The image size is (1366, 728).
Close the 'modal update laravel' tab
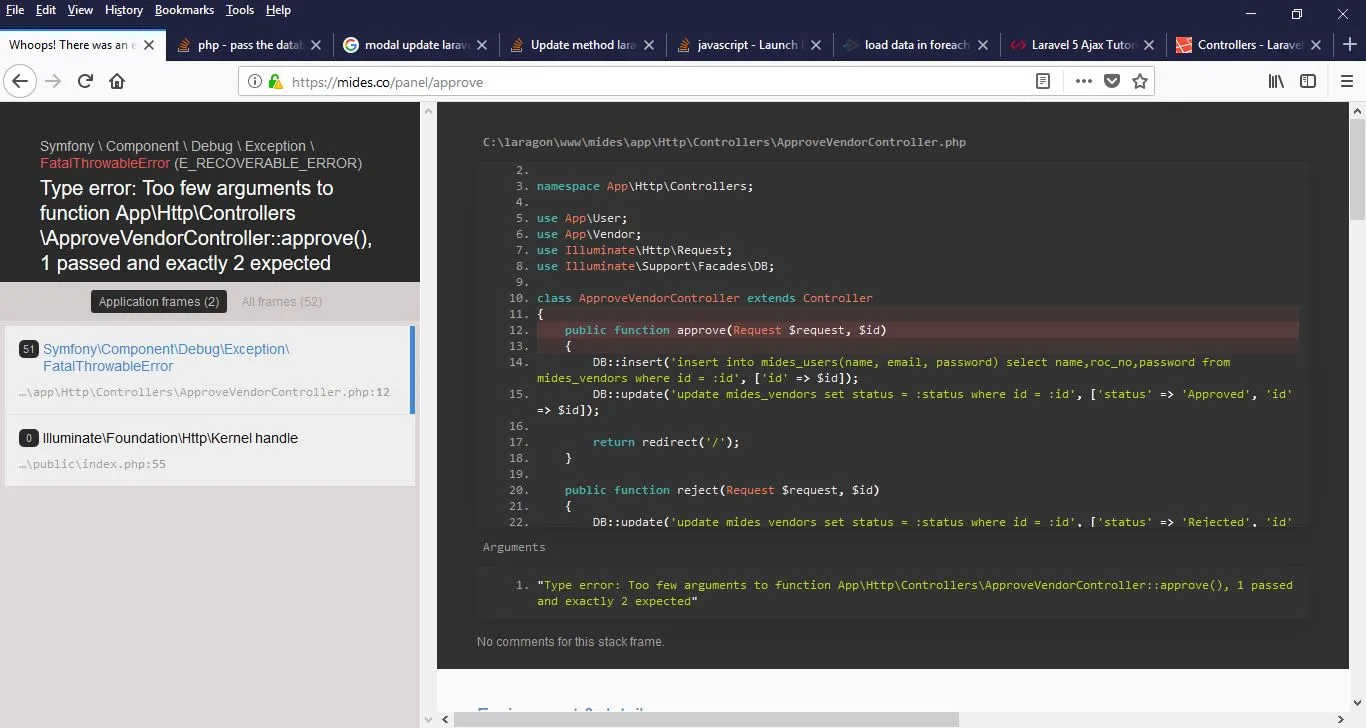click(481, 45)
